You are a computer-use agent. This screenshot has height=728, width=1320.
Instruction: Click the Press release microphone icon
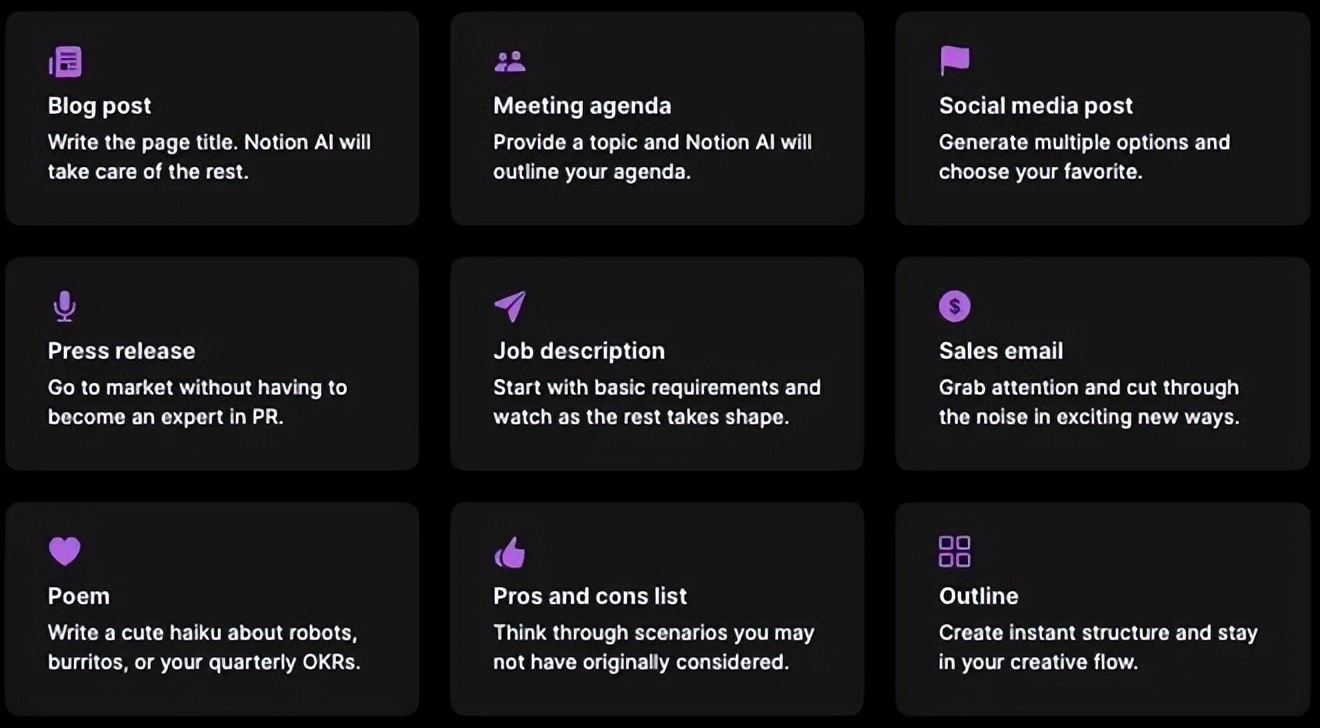coord(64,306)
